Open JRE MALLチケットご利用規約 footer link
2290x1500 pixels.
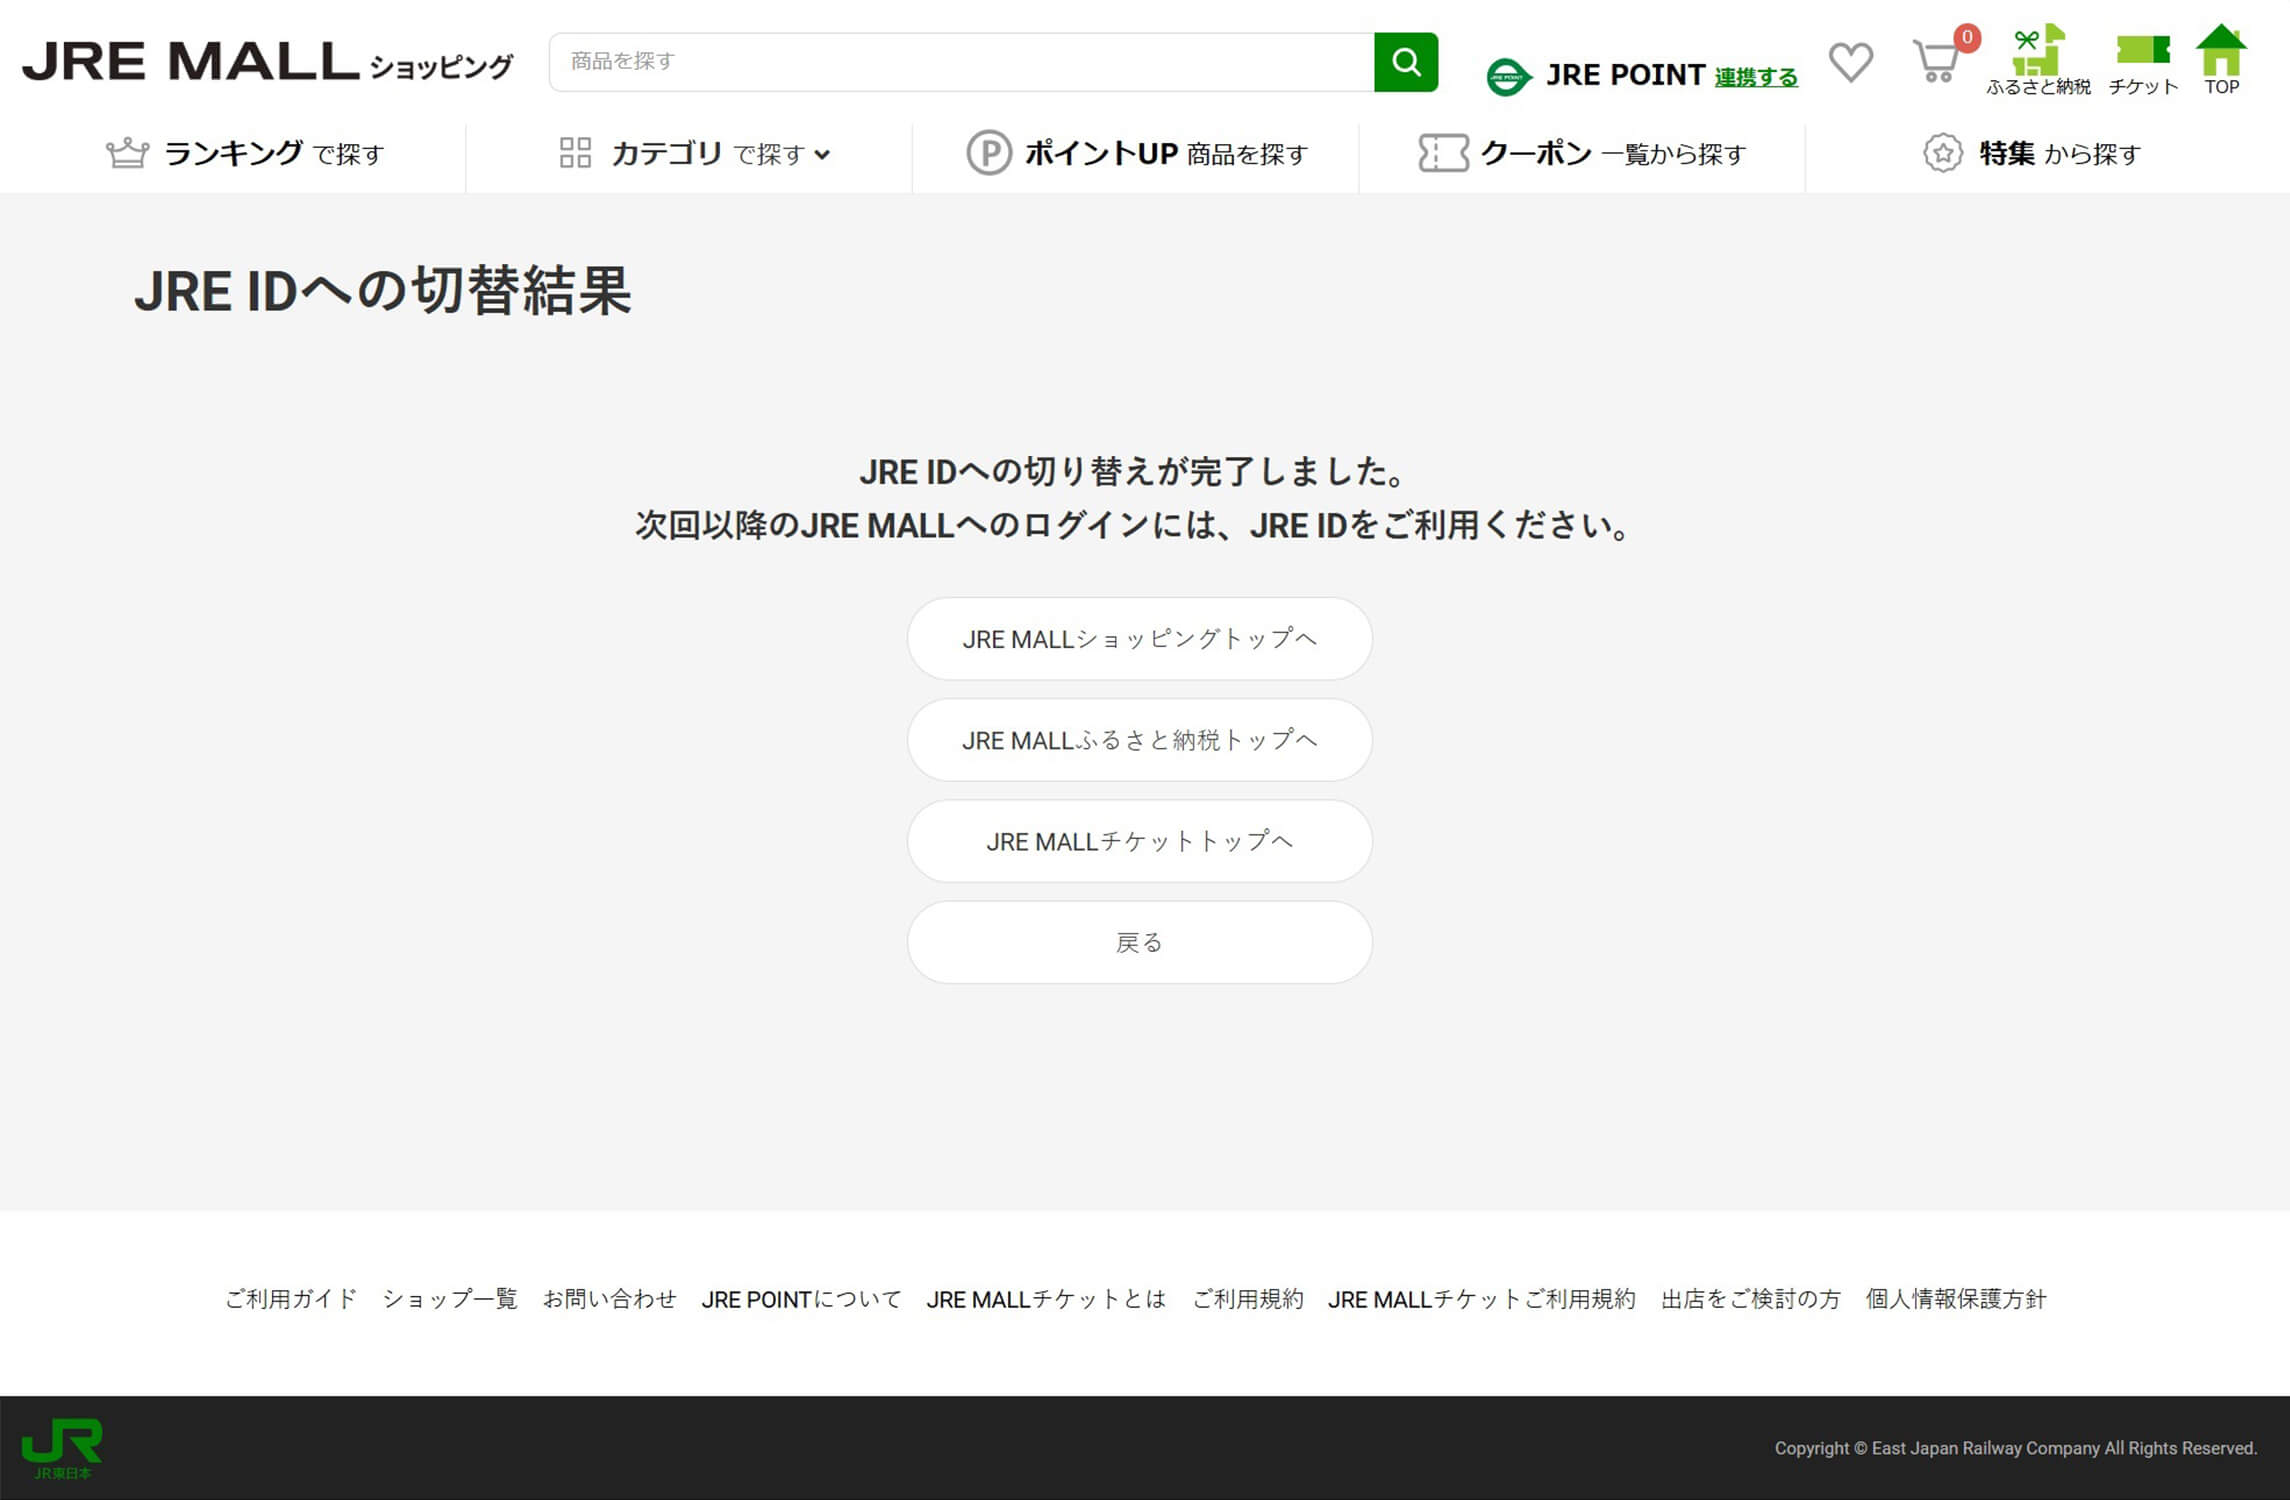click(1482, 1299)
